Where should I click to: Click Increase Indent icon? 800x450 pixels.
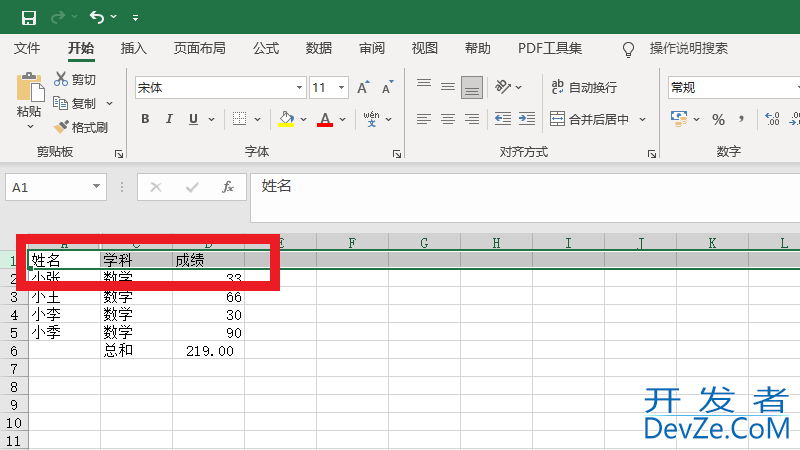pos(527,119)
